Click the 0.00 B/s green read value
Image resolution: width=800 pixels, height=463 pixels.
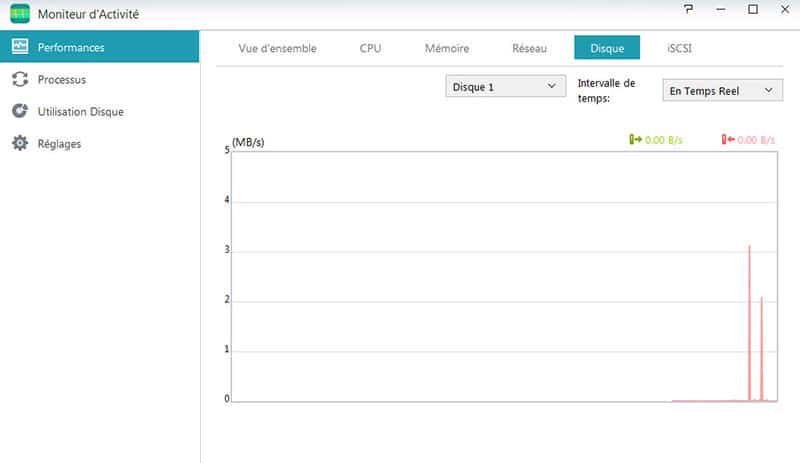[x=663, y=140]
